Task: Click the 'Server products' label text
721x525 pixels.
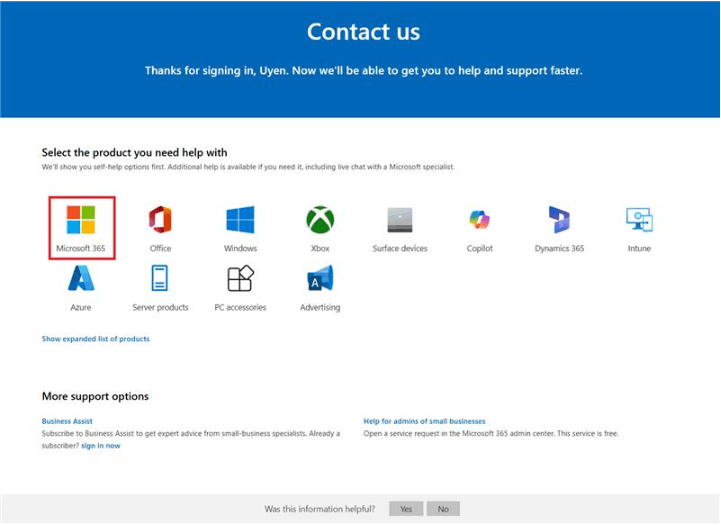Action: point(160,307)
